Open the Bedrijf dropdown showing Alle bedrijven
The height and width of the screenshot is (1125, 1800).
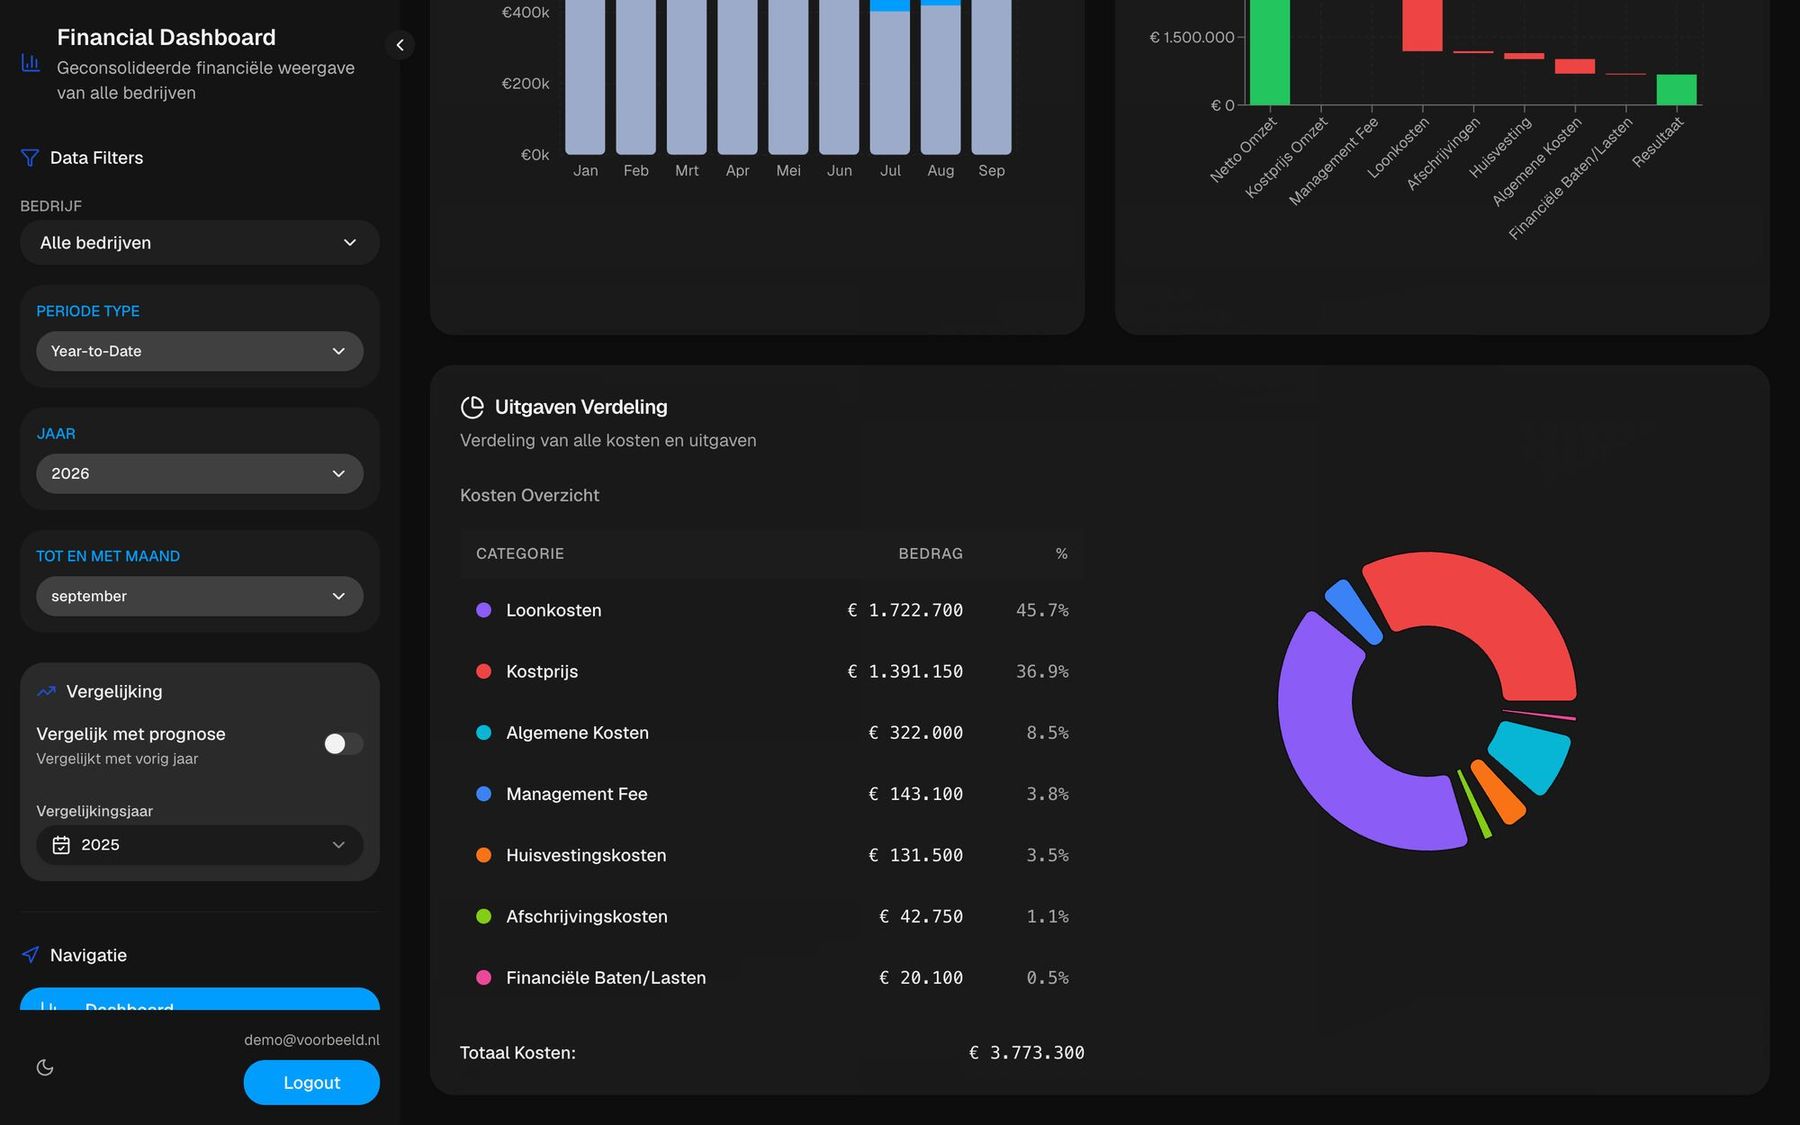point(200,243)
